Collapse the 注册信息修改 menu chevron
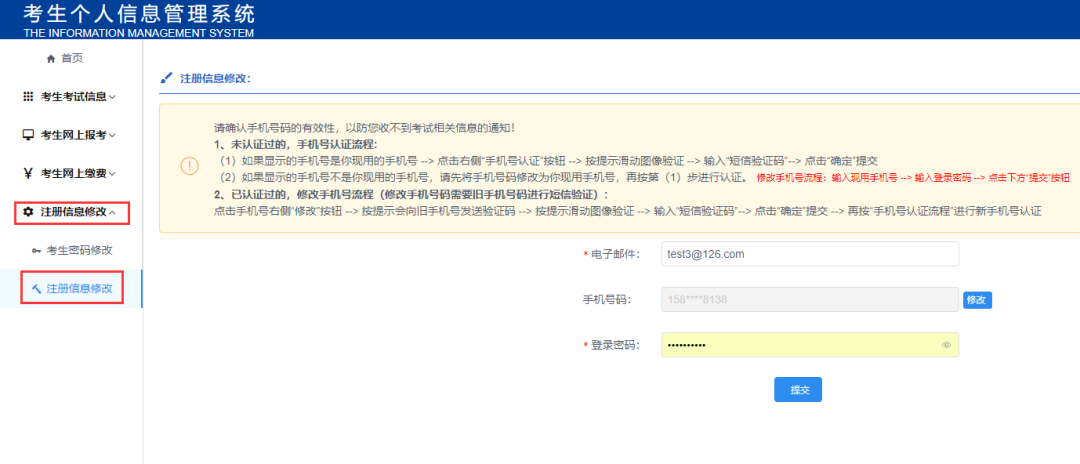Viewport: 1080px width, 464px height. [112, 211]
